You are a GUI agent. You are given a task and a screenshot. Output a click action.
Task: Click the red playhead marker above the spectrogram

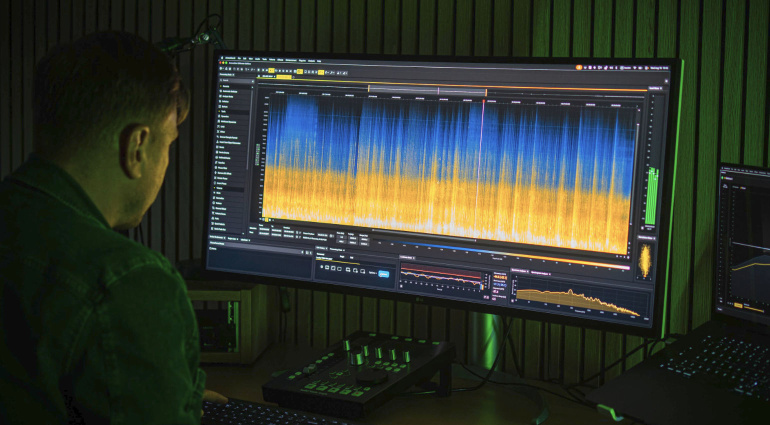pos(483,101)
